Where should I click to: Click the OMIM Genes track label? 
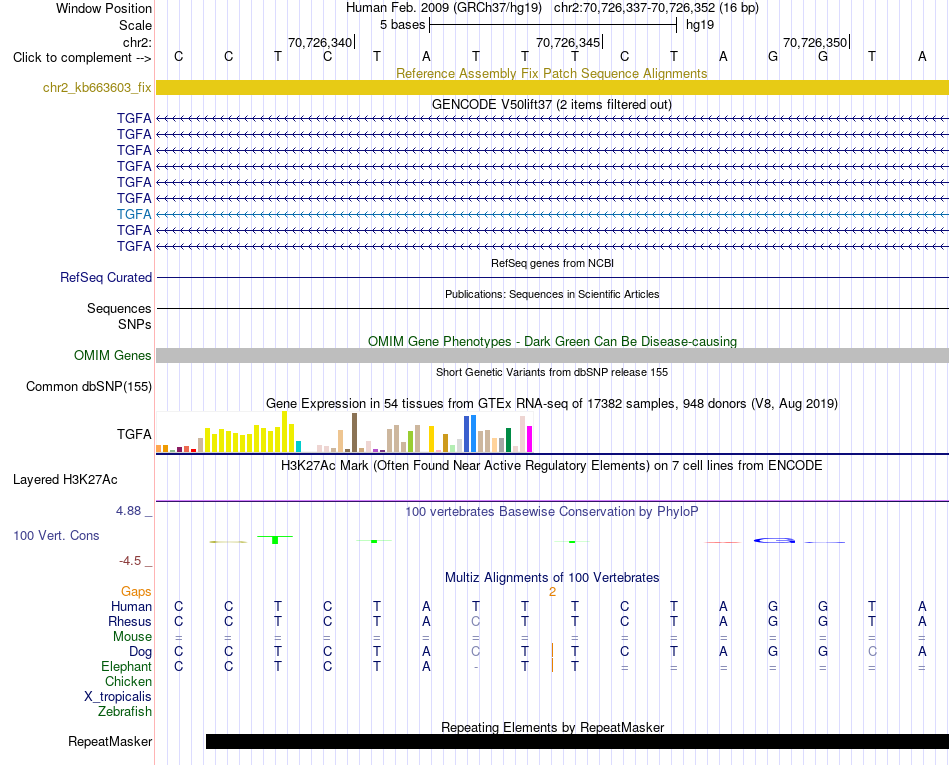coord(113,356)
